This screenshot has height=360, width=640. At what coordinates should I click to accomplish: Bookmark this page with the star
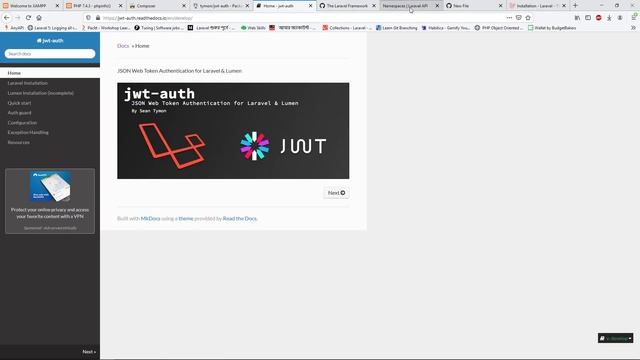coord(528,18)
